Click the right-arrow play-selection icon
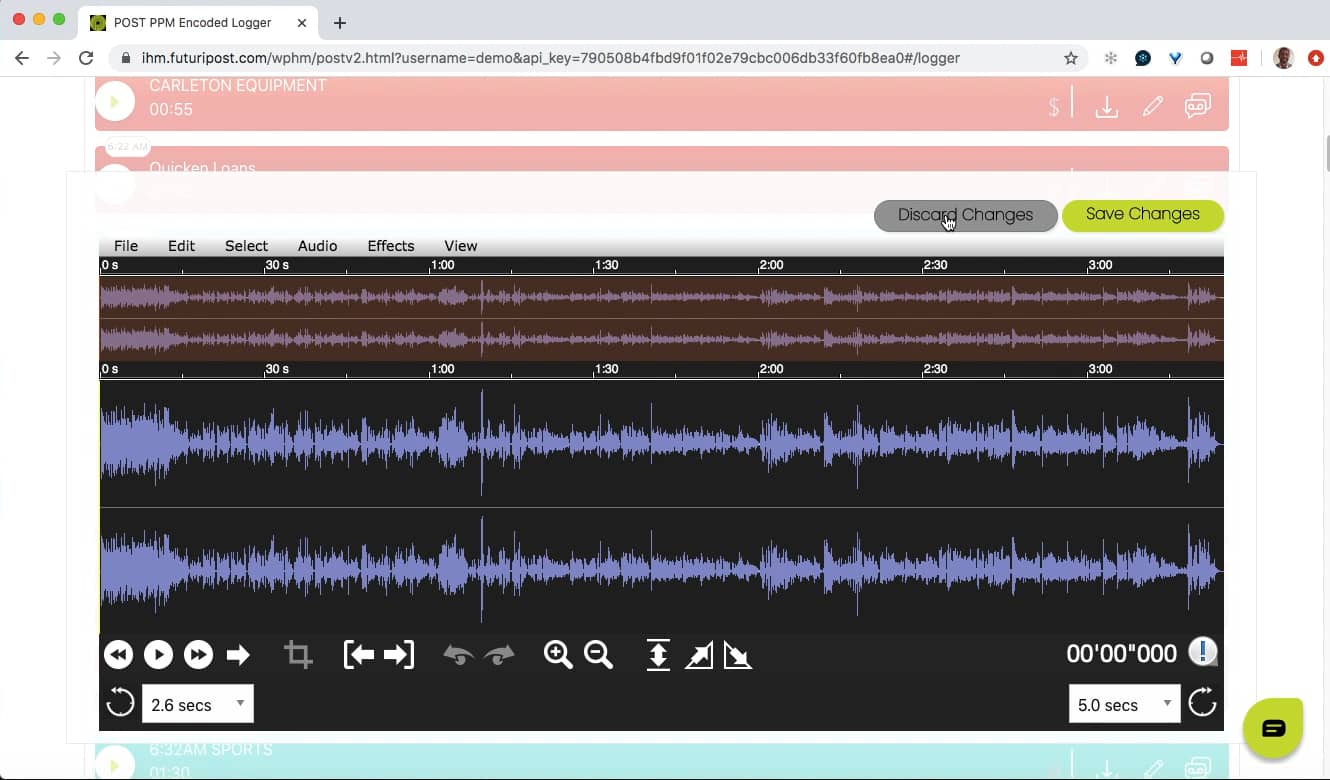 pyautogui.click(x=238, y=655)
